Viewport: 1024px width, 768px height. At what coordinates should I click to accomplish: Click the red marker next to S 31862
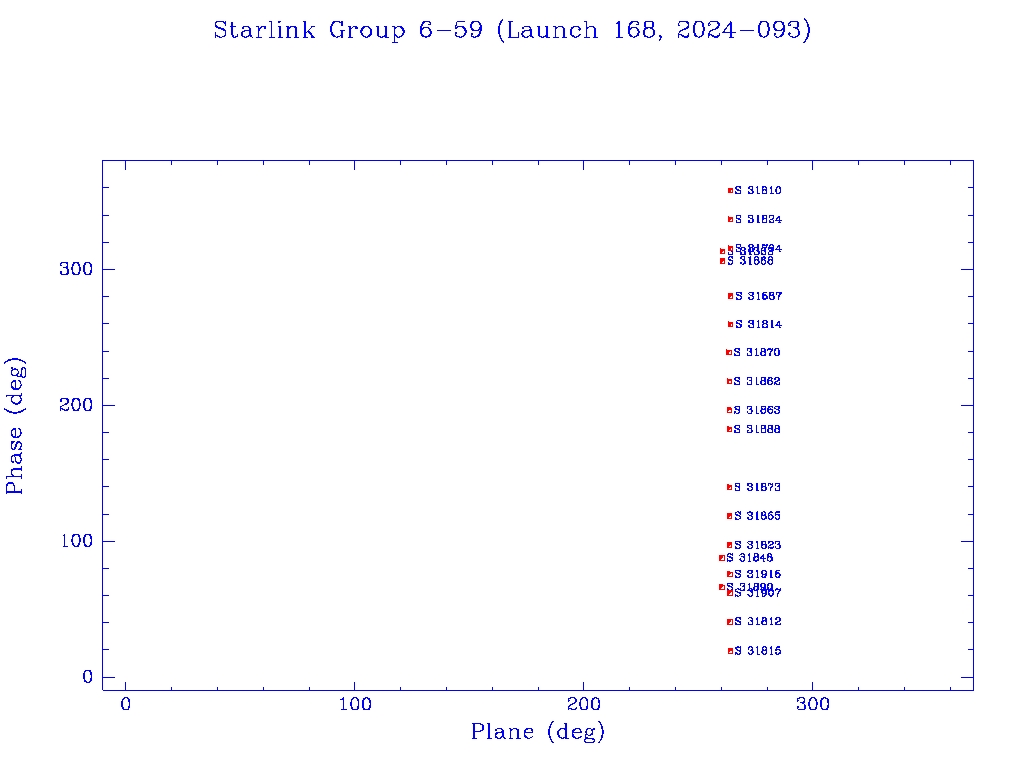tap(730, 381)
